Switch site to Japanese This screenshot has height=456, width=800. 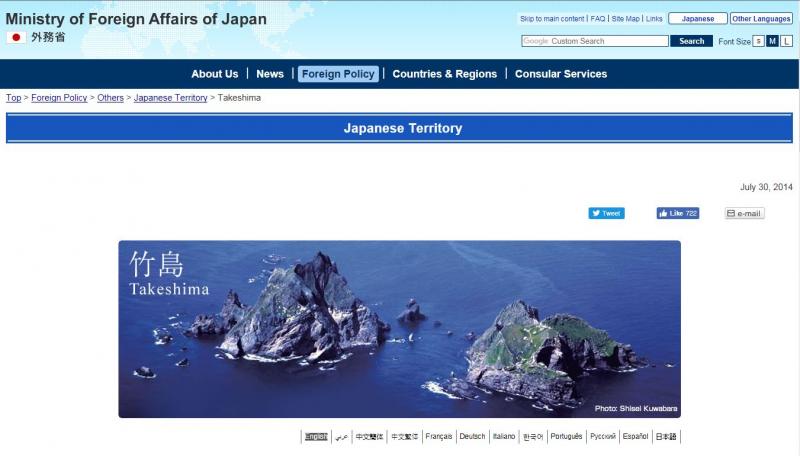[697, 18]
